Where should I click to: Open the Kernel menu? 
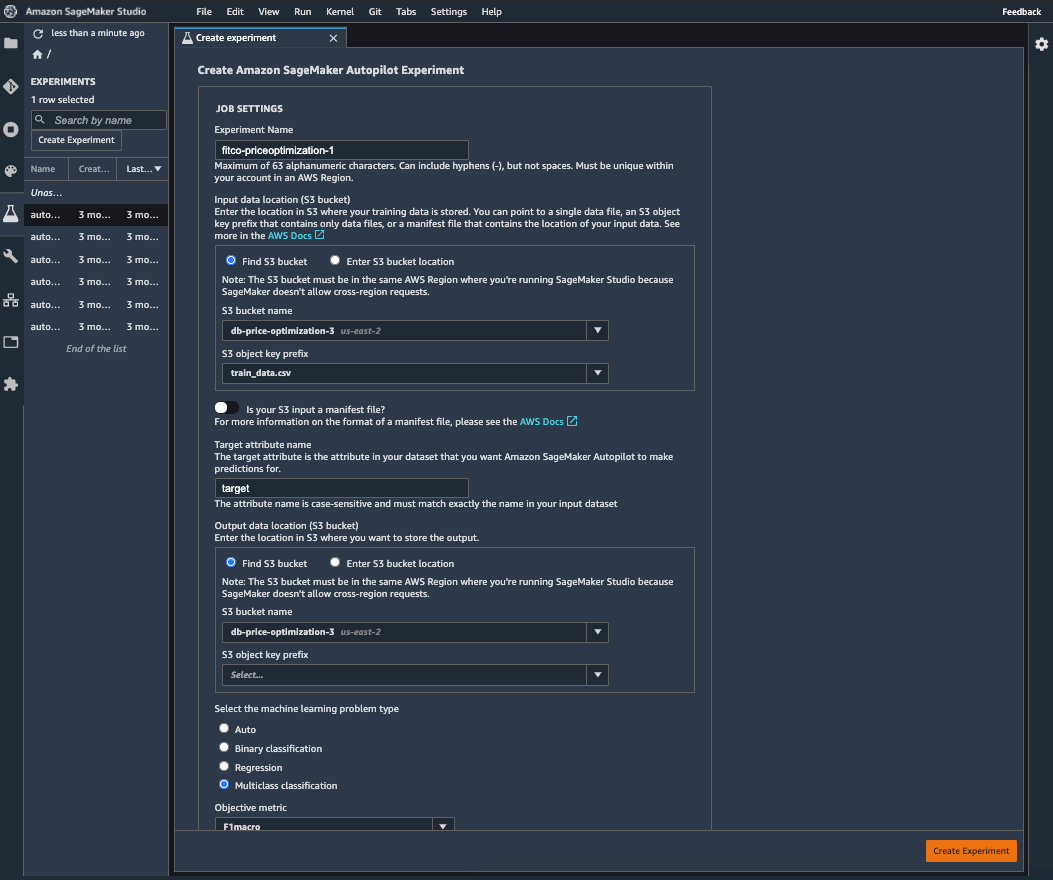[339, 12]
